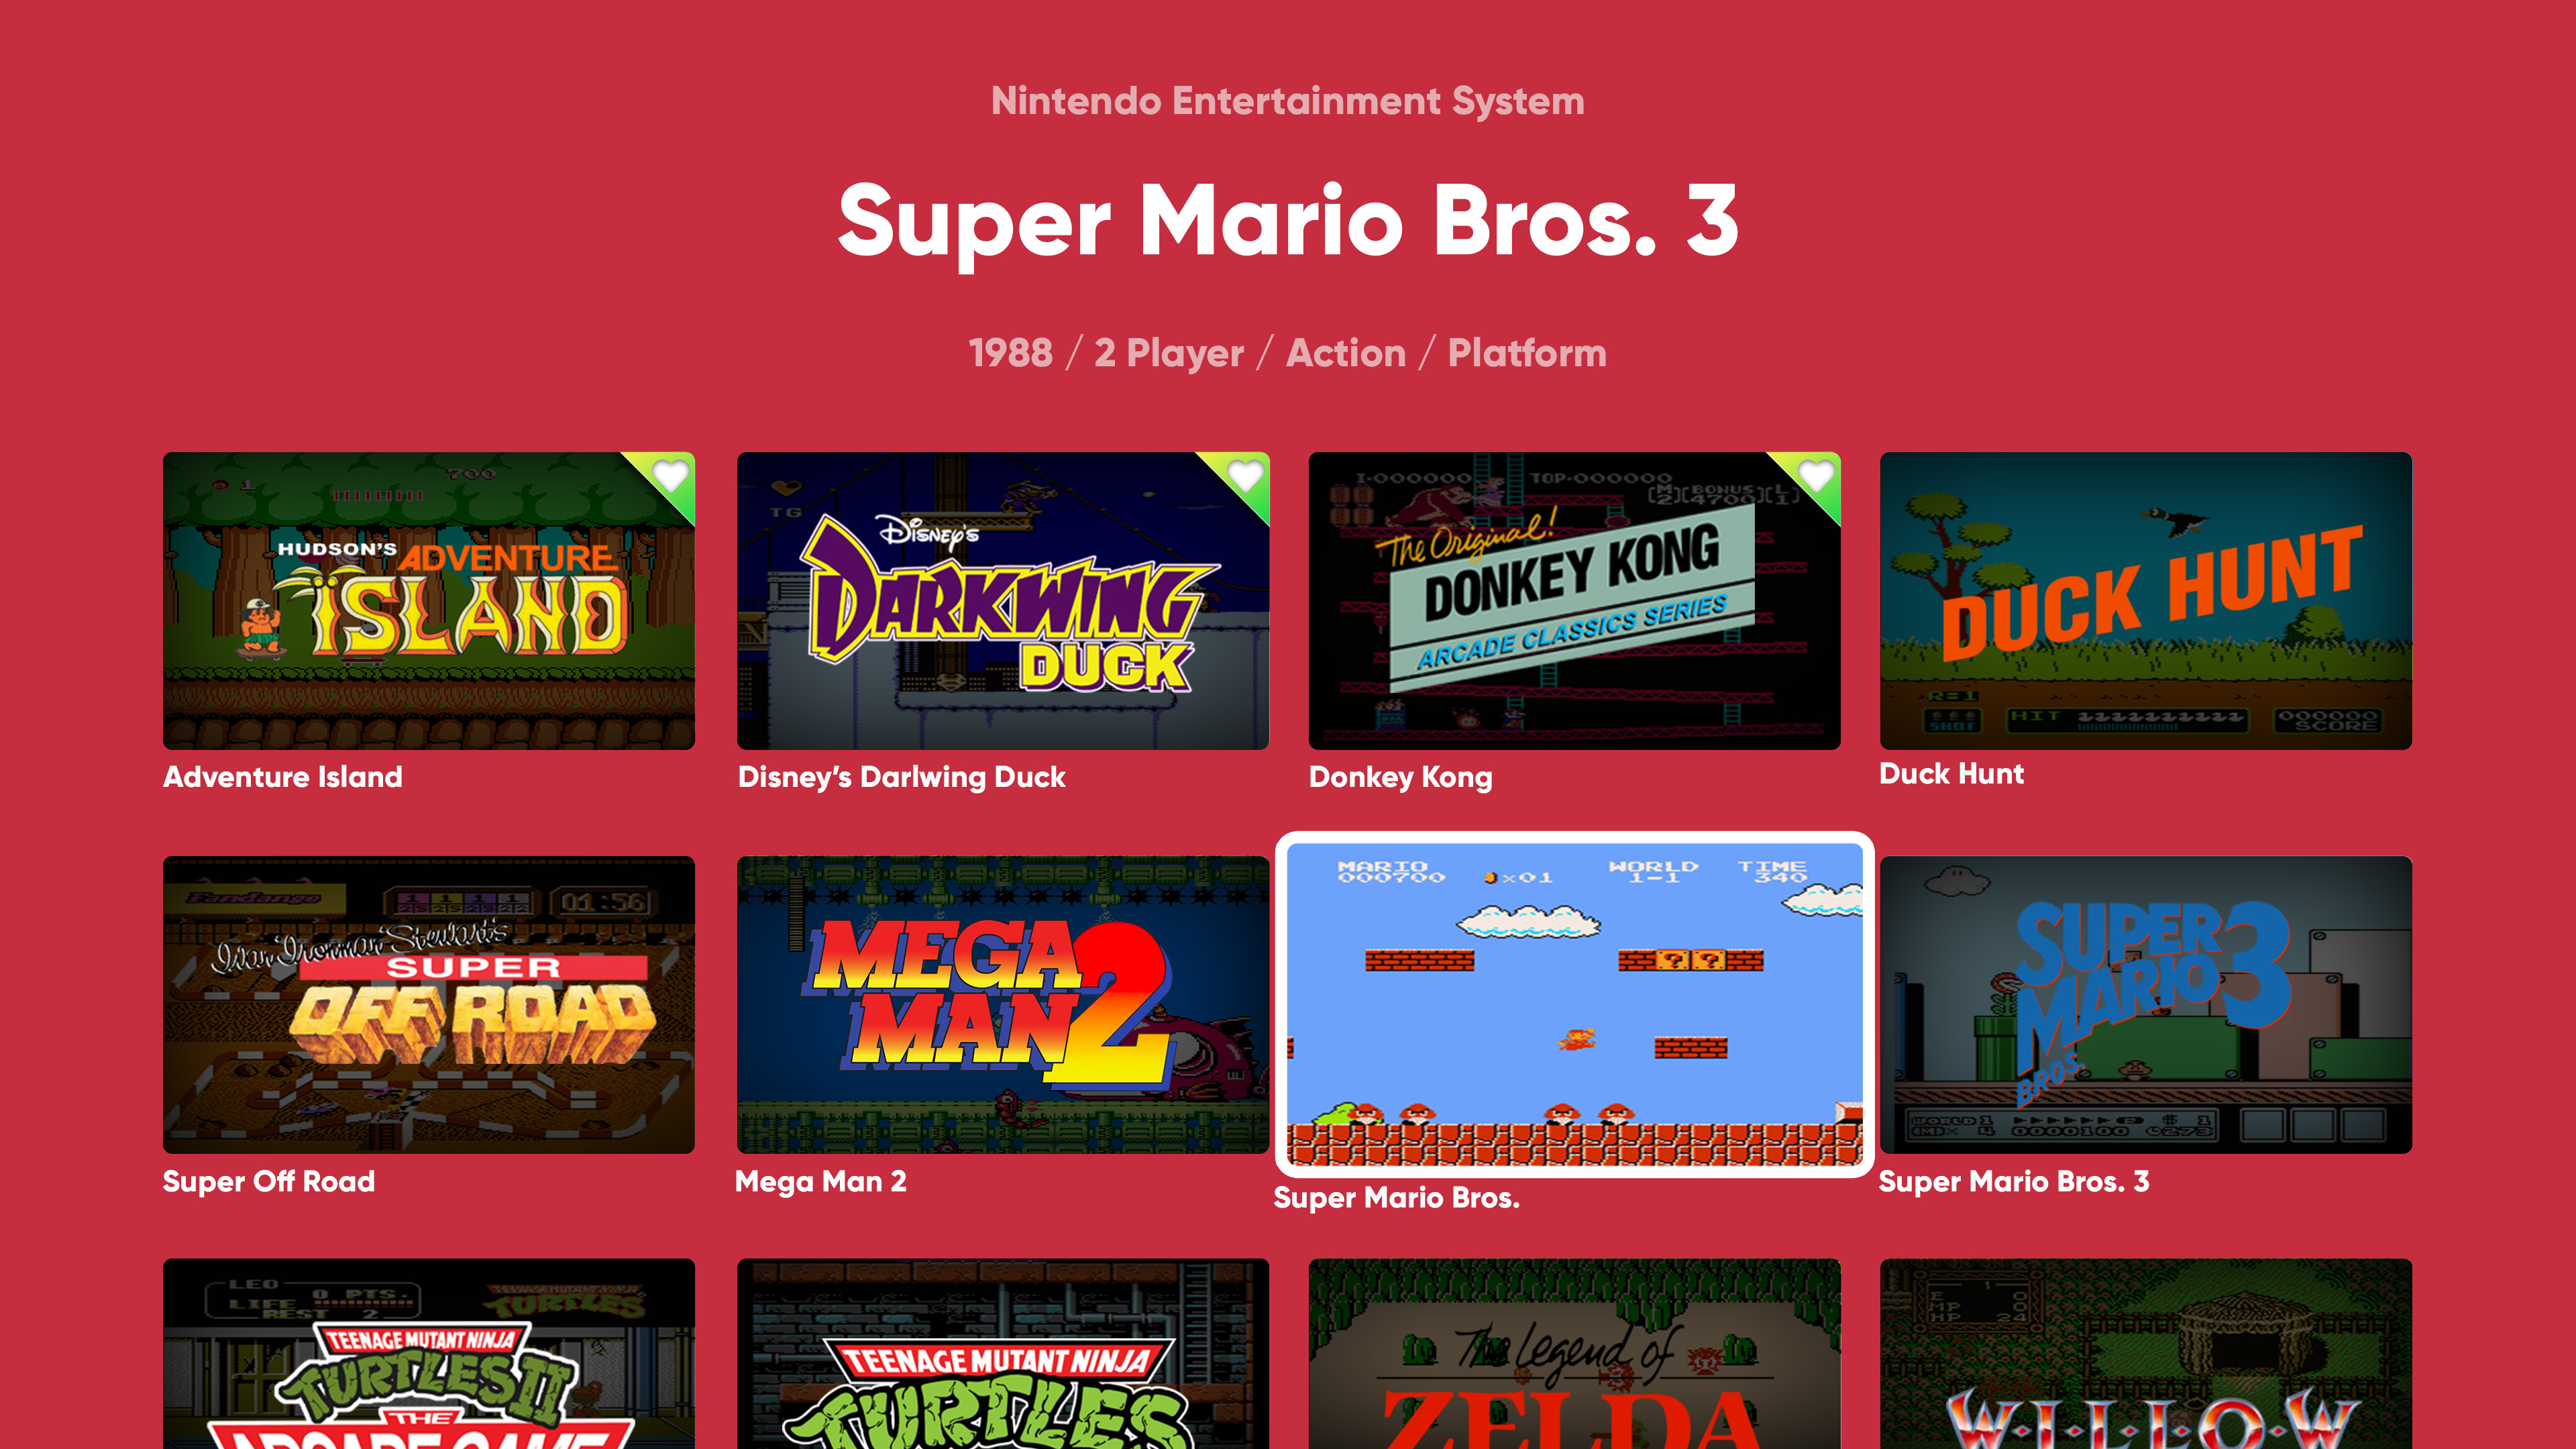Viewport: 2576px width, 1449px height.
Task: Open The Legend of Zelda cover
Action: (1574, 1354)
